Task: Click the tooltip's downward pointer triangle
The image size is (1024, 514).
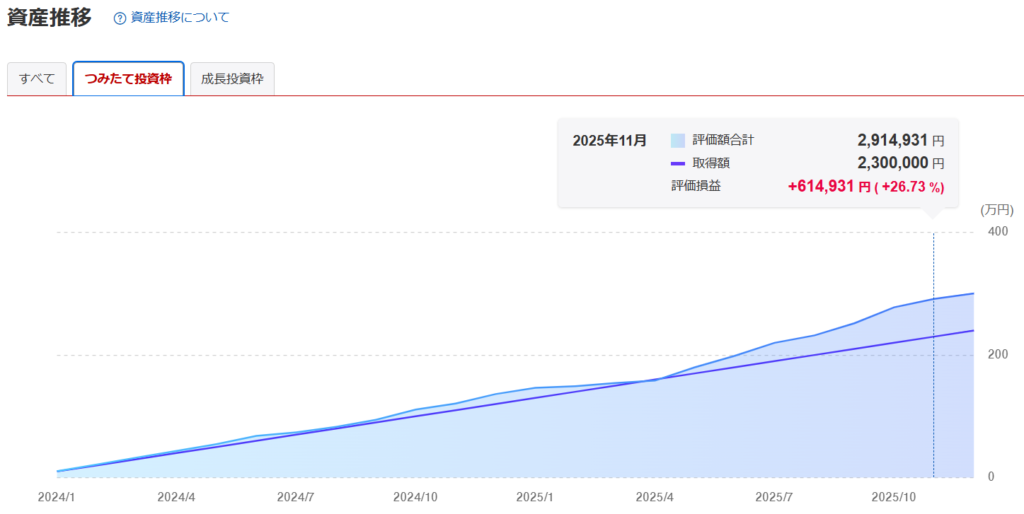Action: click(x=933, y=212)
